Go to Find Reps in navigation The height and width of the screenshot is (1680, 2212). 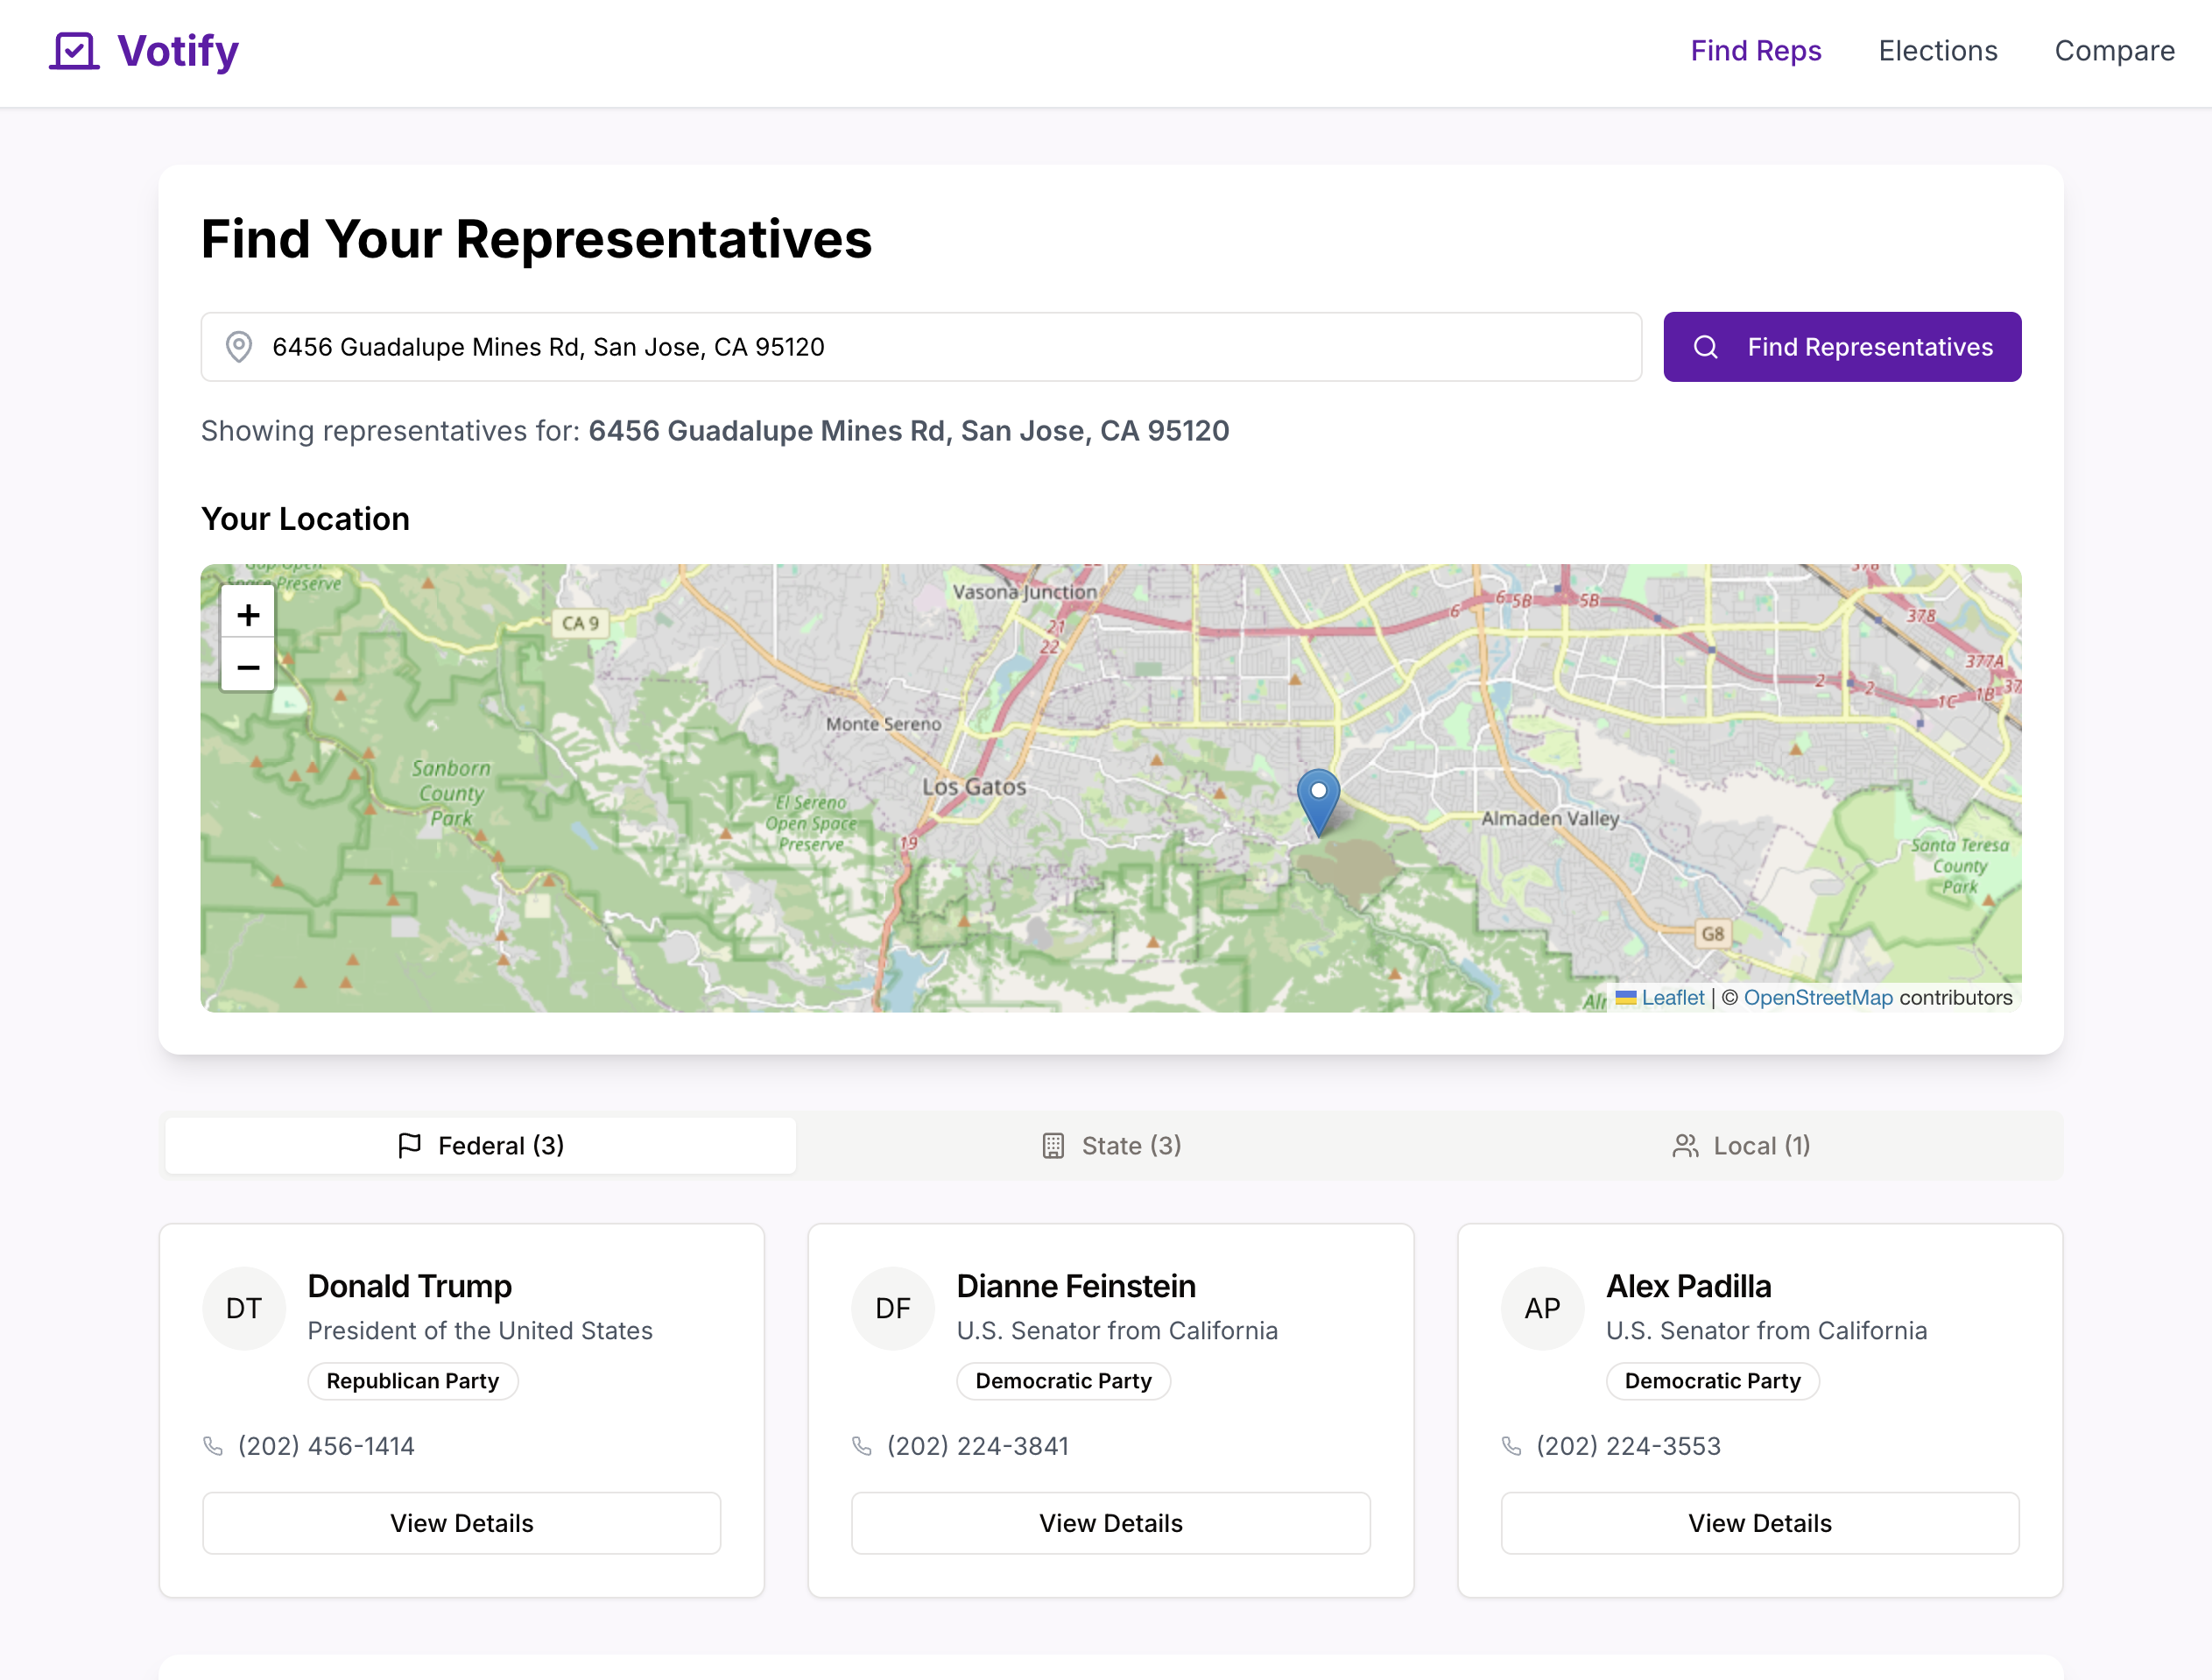coord(1755,51)
